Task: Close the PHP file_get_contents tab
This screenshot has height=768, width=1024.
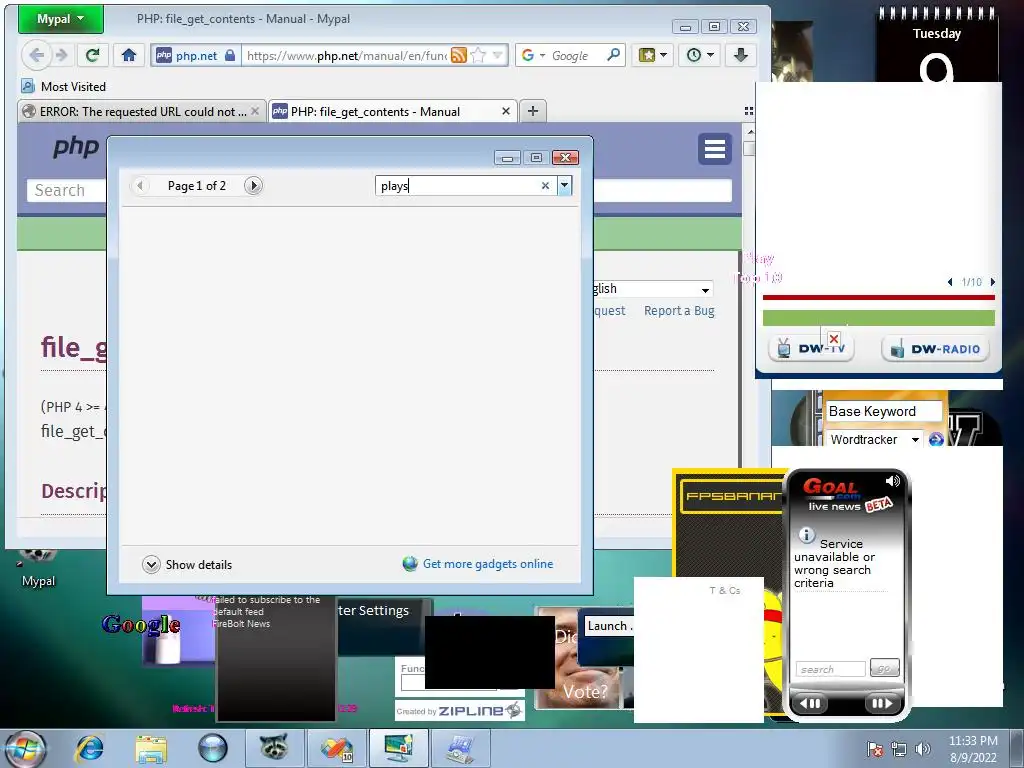Action: click(505, 112)
